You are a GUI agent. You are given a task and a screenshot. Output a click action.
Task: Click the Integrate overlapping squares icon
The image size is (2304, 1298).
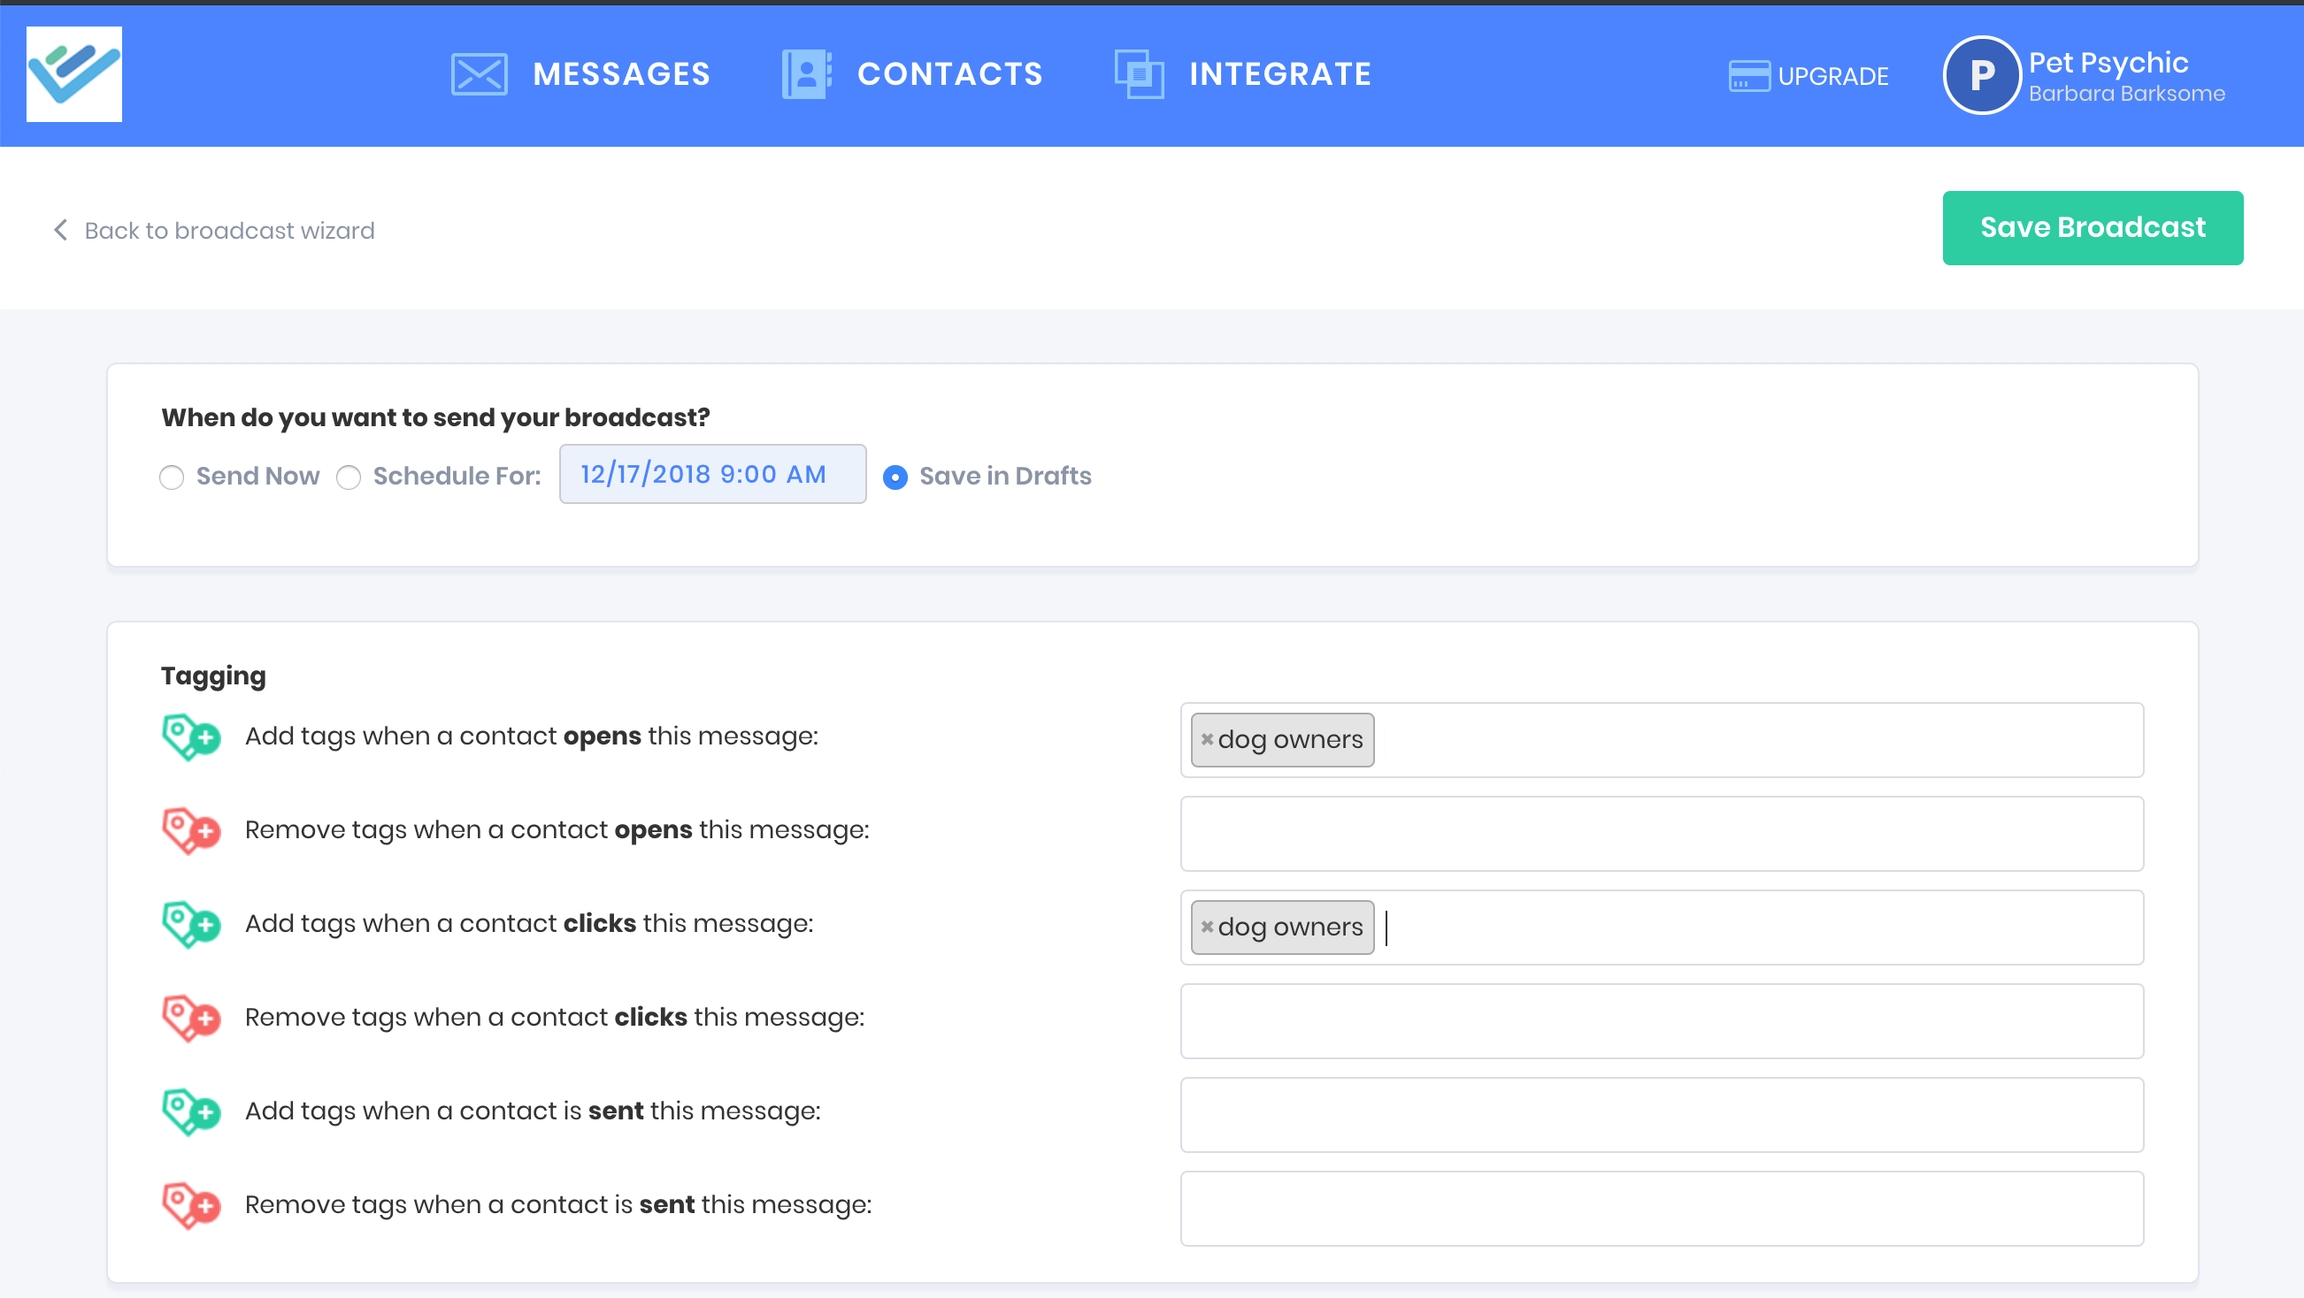click(x=1139, y=74)
